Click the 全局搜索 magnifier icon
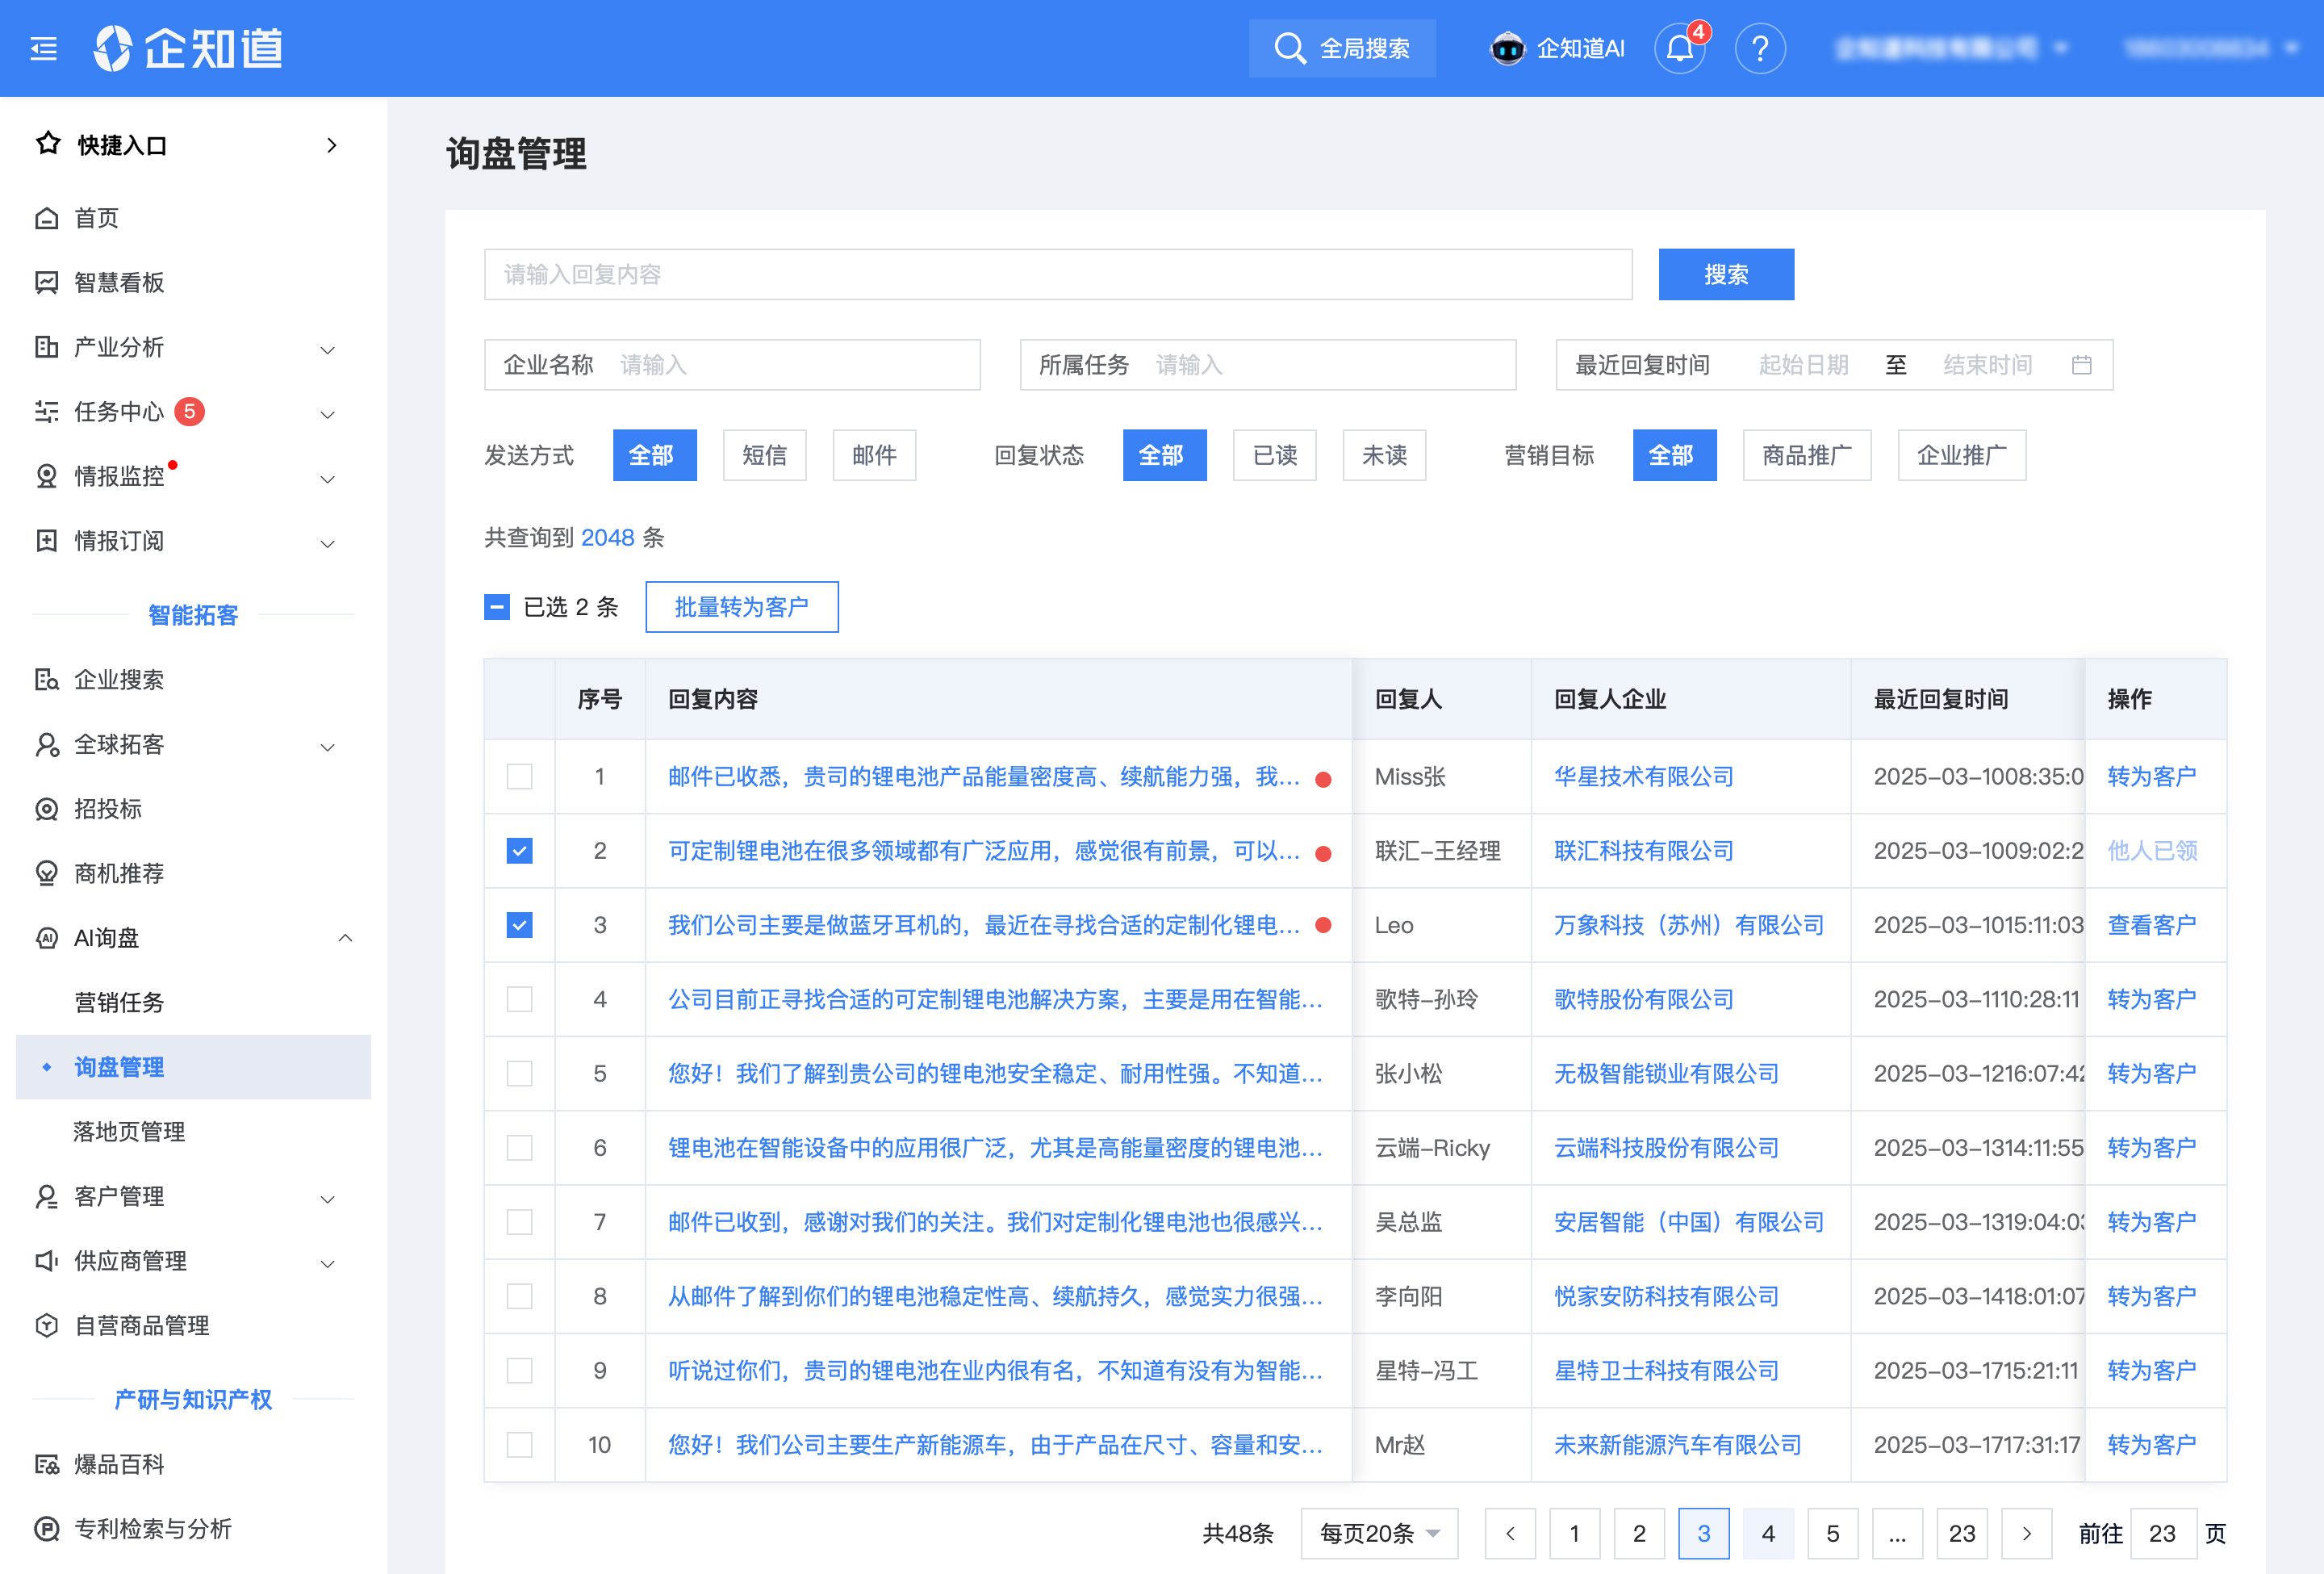The image size is (2324, 1574). (x=1289, y=48)
